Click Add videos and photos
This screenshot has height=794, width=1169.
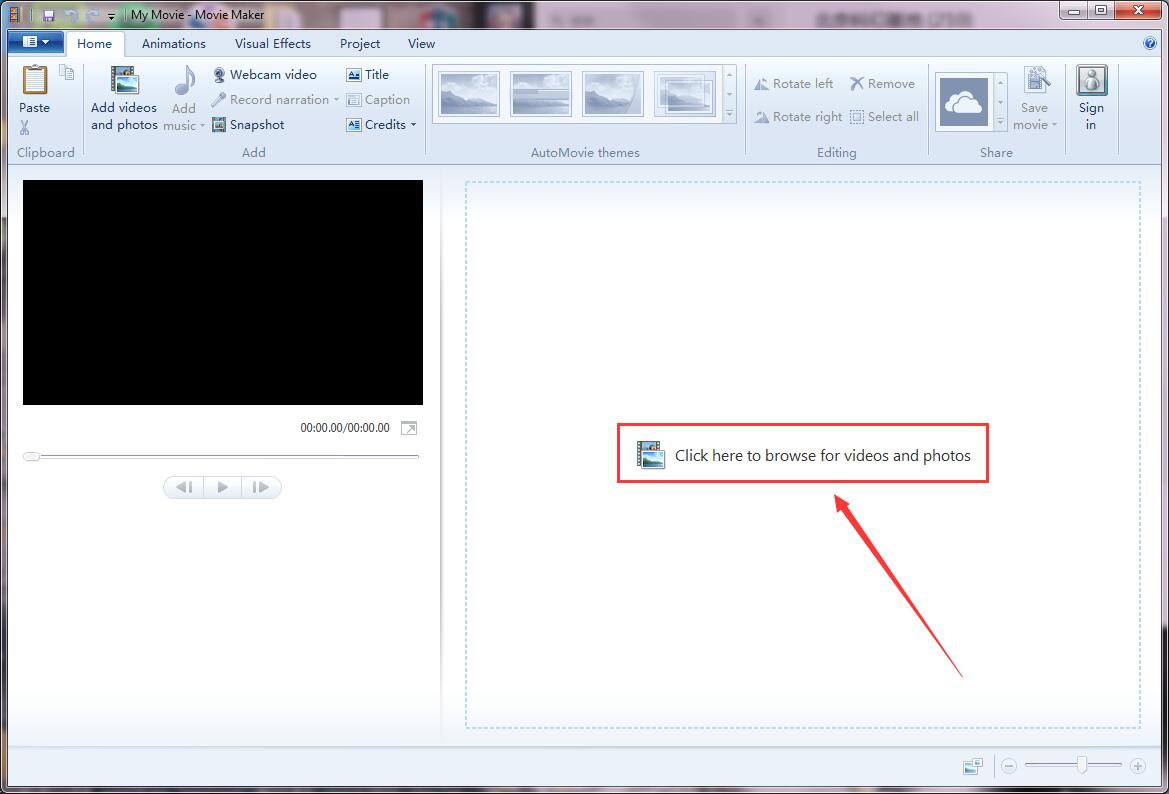pos(124,98)
